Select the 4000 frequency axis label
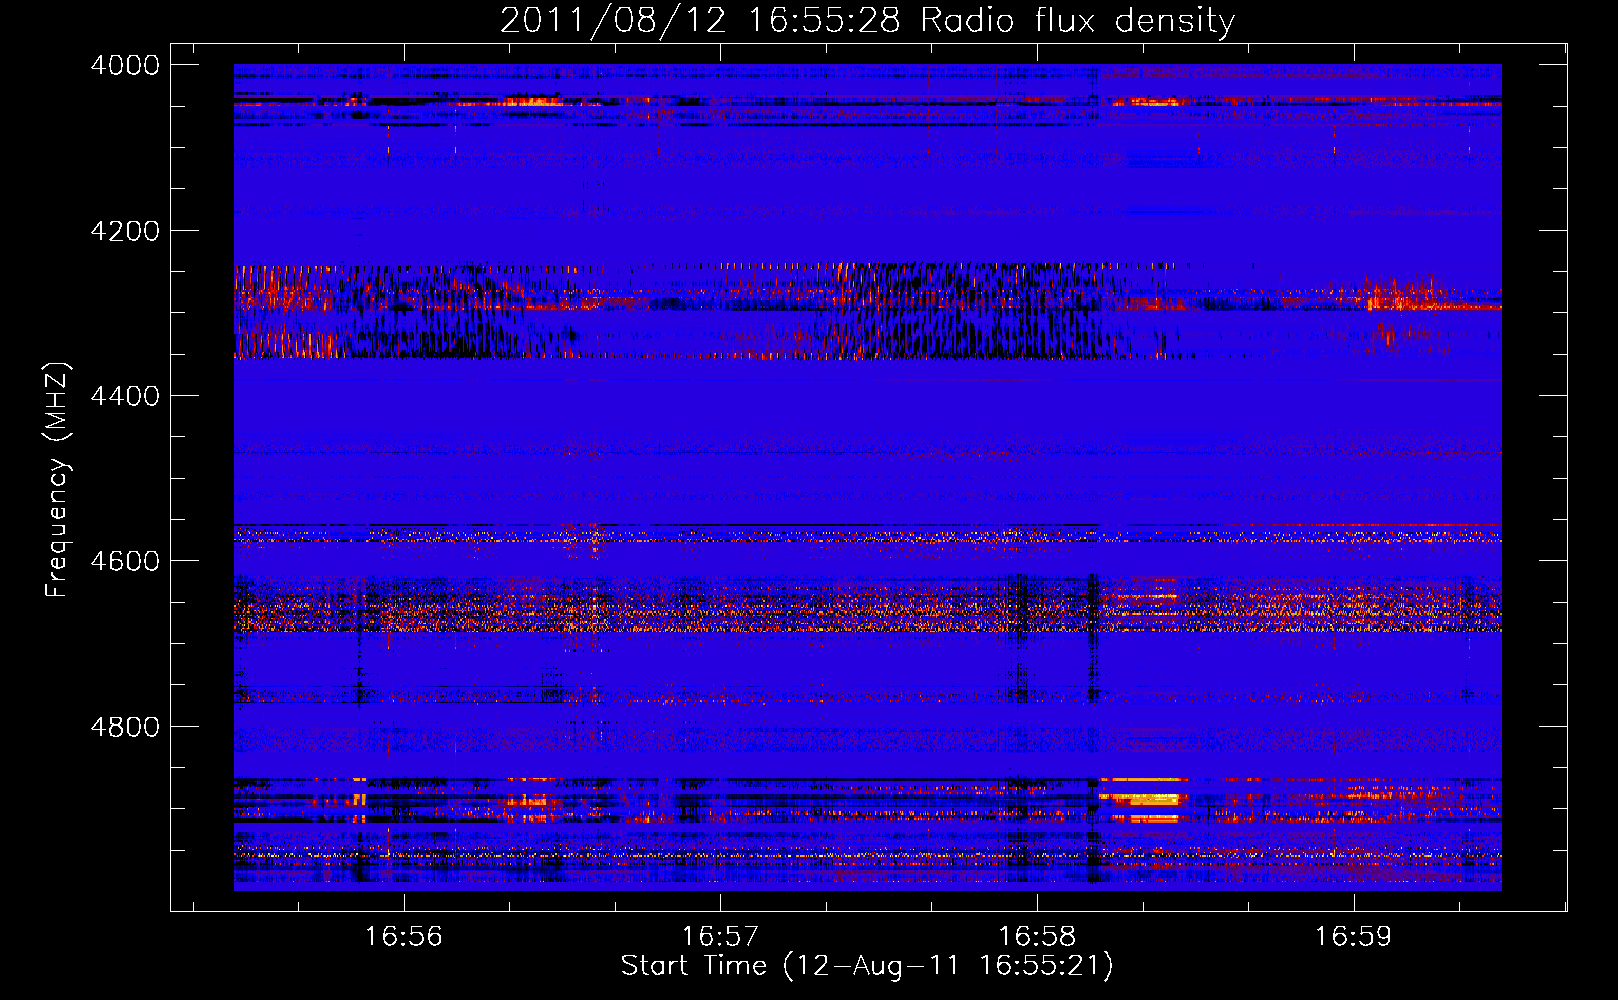This screenshot has width=1618, height=1000. click(x=125, y=65)
